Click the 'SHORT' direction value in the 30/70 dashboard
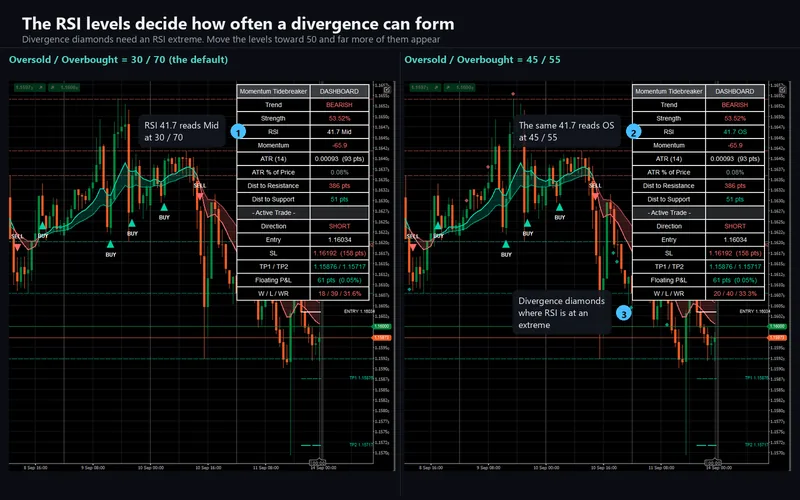 pyautogui.click(x=339, y=226)
